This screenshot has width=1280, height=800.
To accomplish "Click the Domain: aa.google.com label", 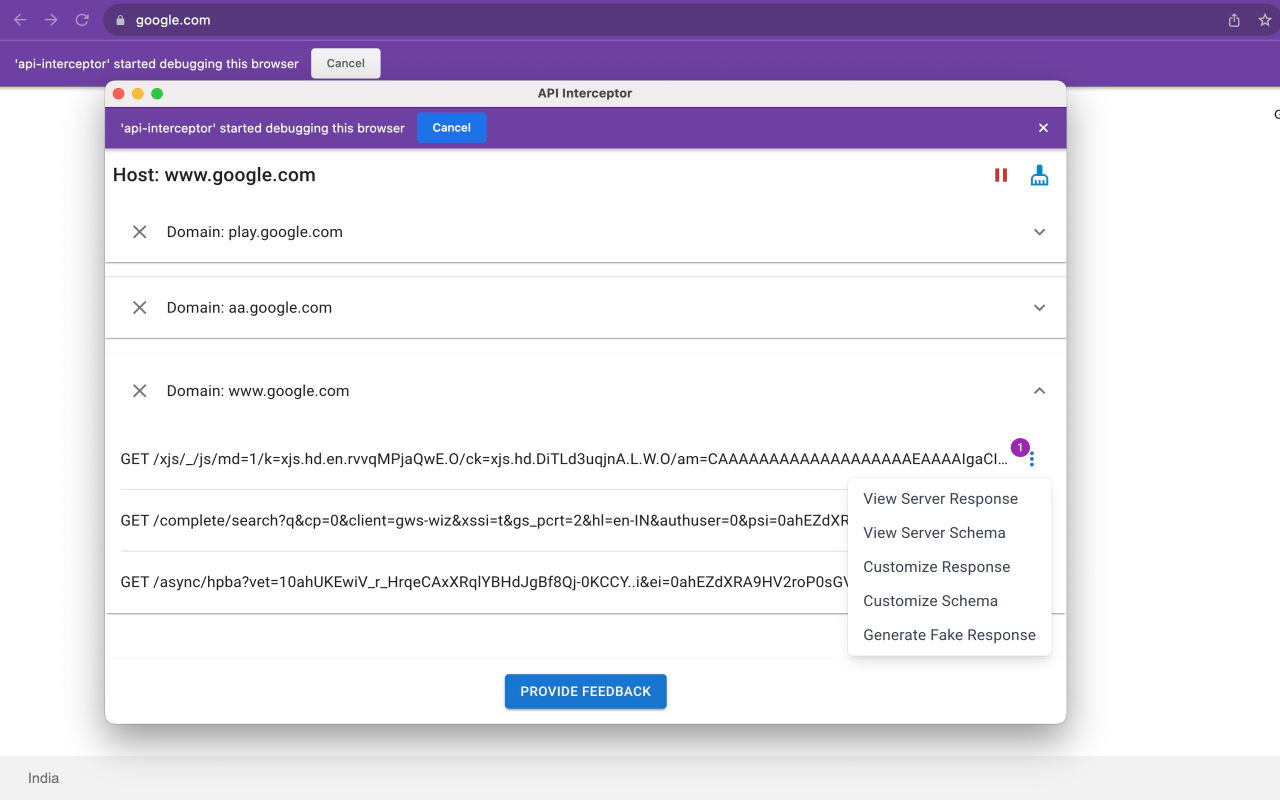I will [249, 308].
